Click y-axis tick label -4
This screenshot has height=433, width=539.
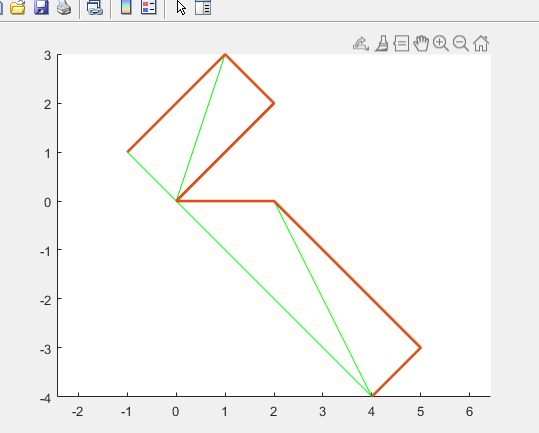[45, 398]
